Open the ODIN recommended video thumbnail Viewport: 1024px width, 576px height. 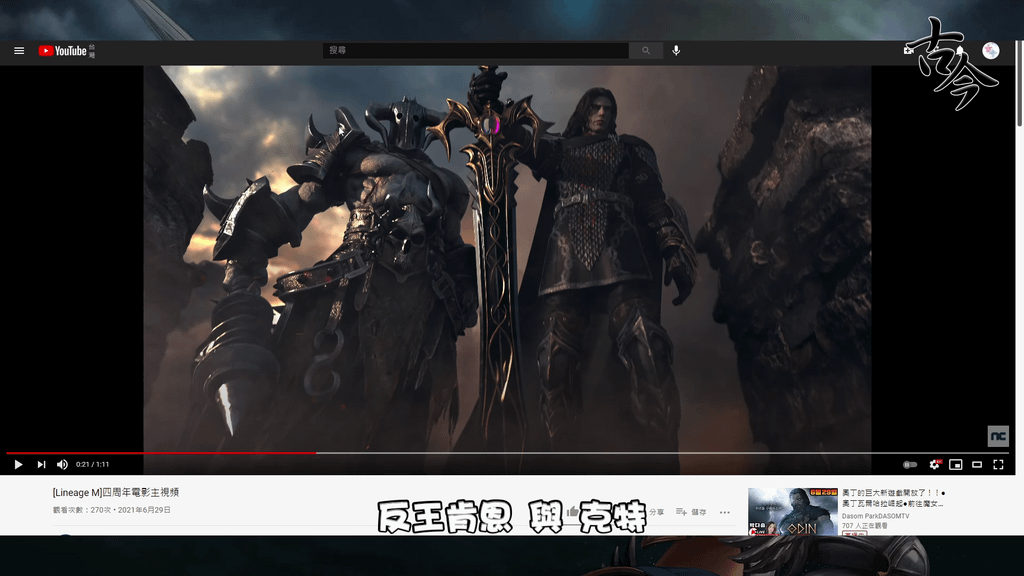[x=793, y=511]
